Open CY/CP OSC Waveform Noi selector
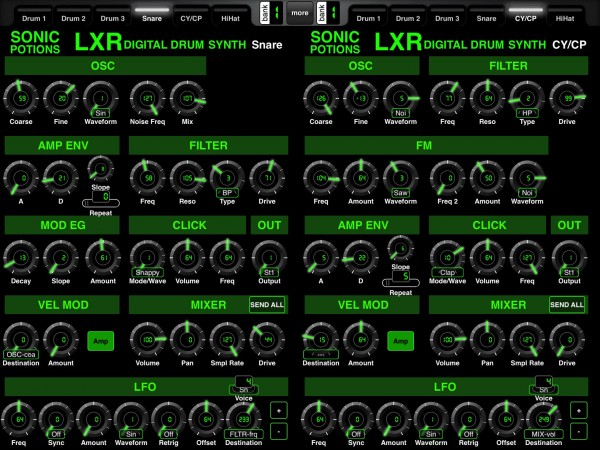600x450 pixels. point(401,113)
